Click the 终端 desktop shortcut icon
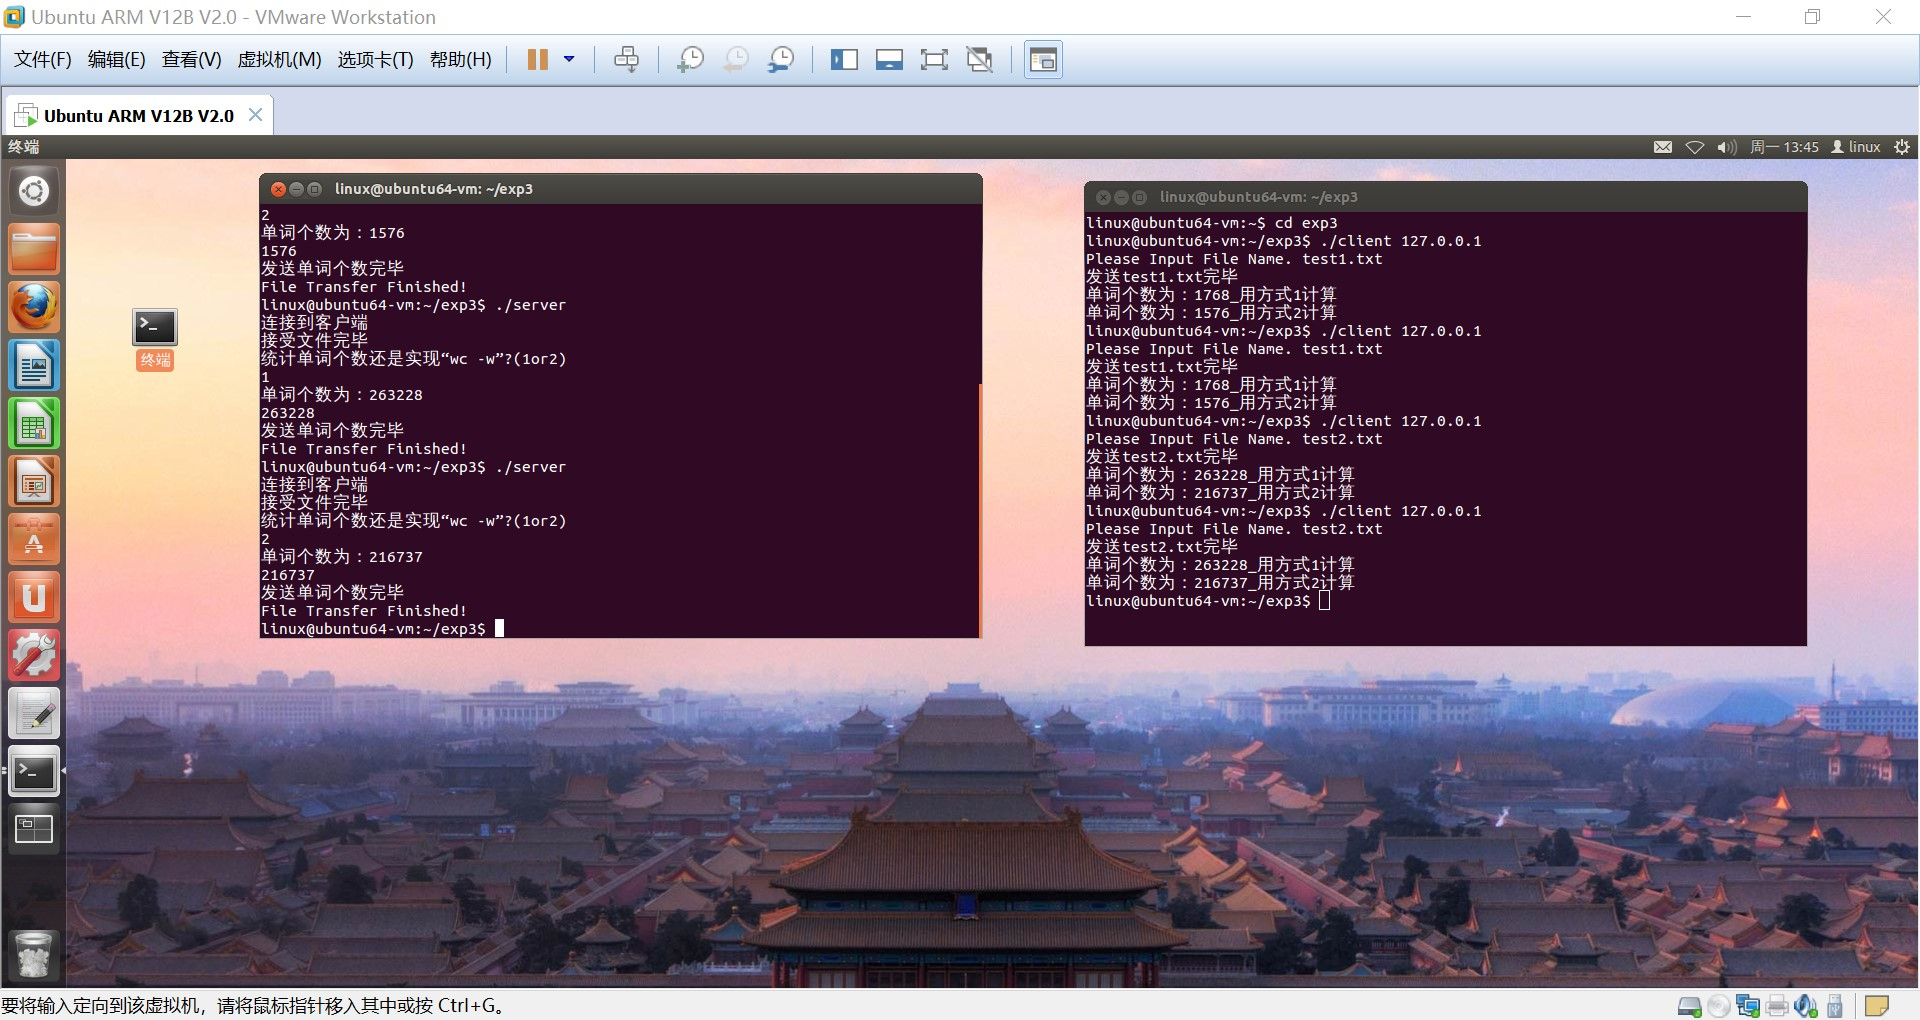1920x1020 pixels. tap(155, 339)
